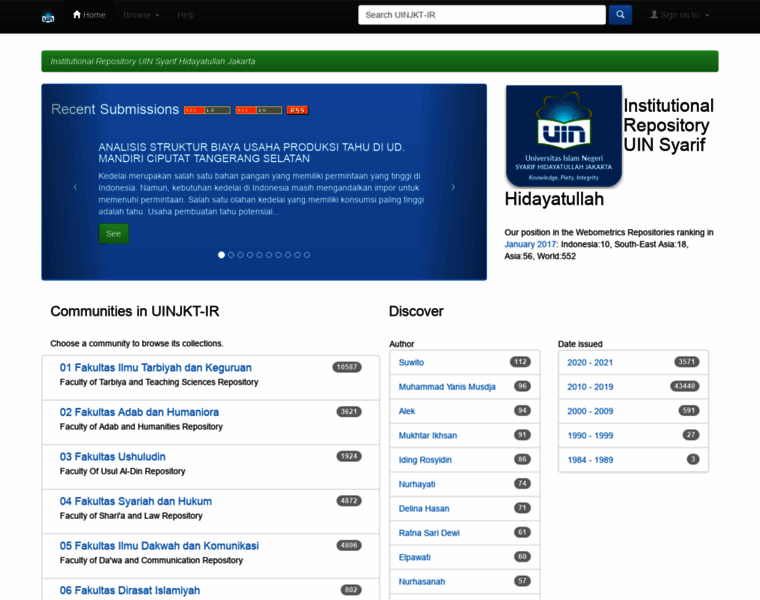Browse items issued 2020 - 2021

click(590, 363)
